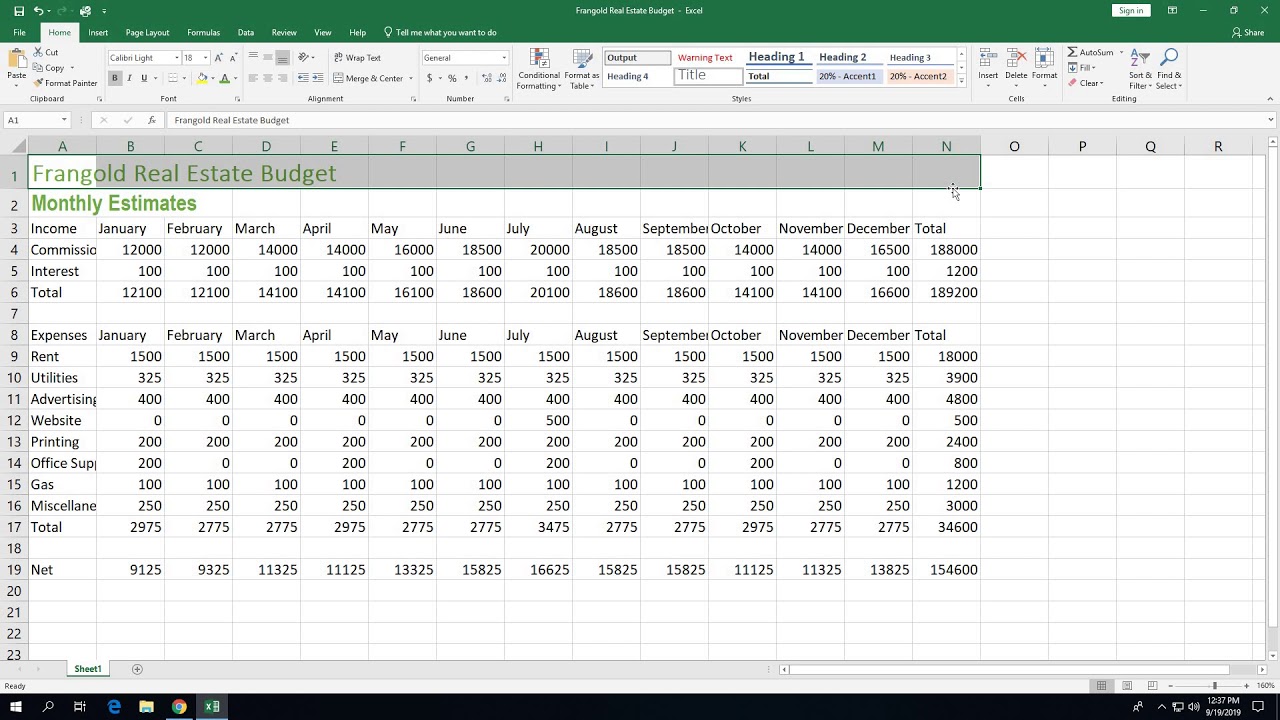1280x720 pixels.
Task: Decrease font size with smaller A icon
Action: point(233,58)
